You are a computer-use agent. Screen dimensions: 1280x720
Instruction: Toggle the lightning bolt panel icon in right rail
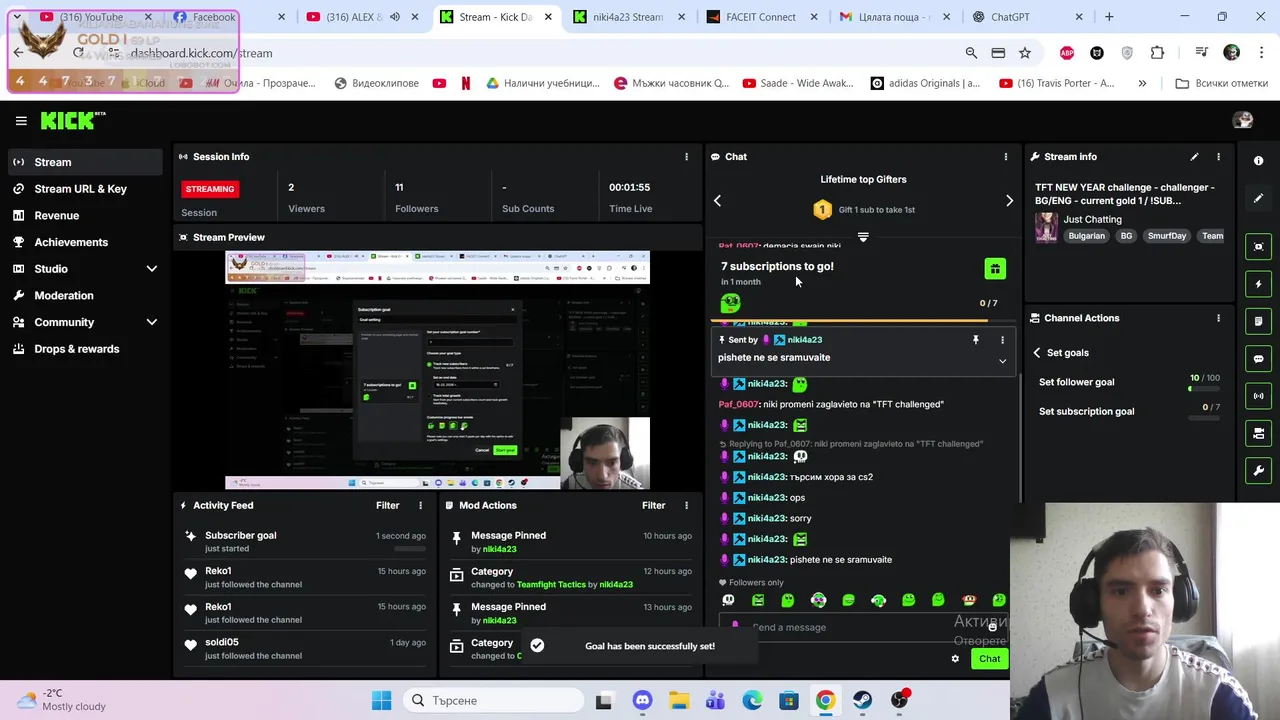pyautogui.click(x=1258, y=284)
